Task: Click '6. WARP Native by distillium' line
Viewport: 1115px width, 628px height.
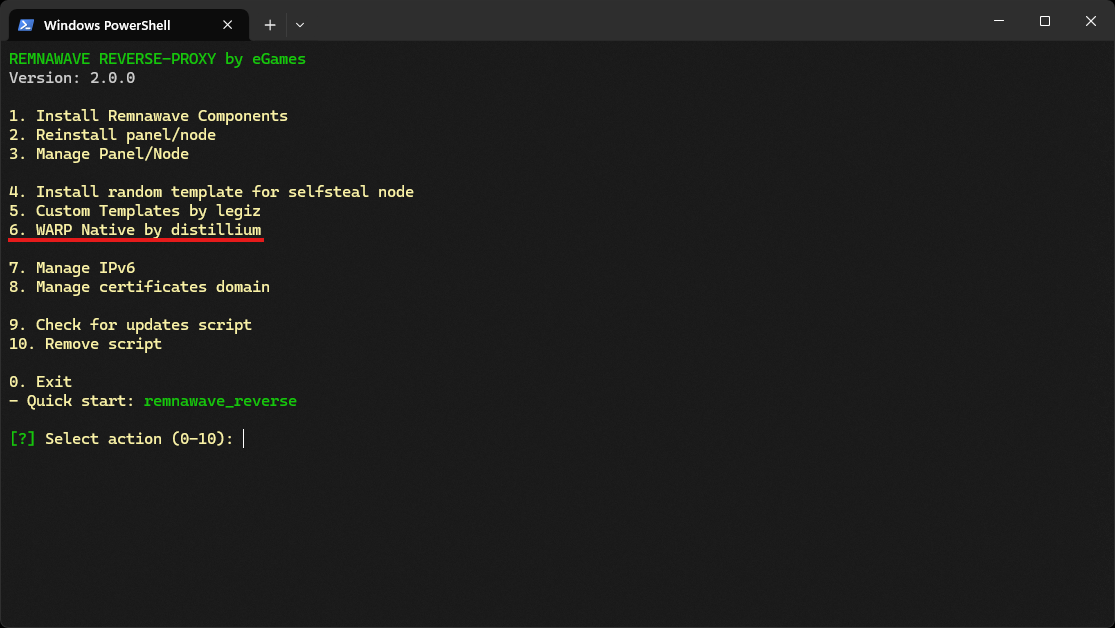Action: point(135,230)
